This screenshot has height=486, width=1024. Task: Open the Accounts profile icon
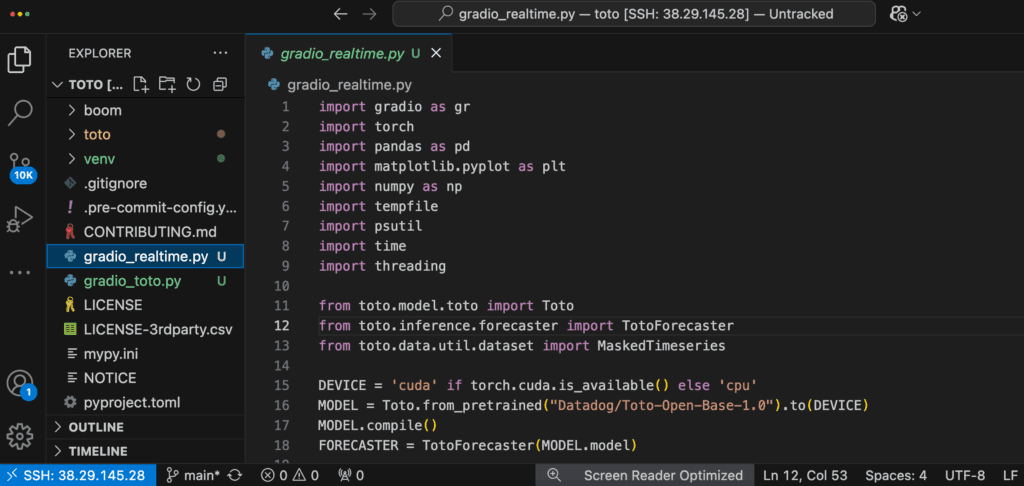20,383
